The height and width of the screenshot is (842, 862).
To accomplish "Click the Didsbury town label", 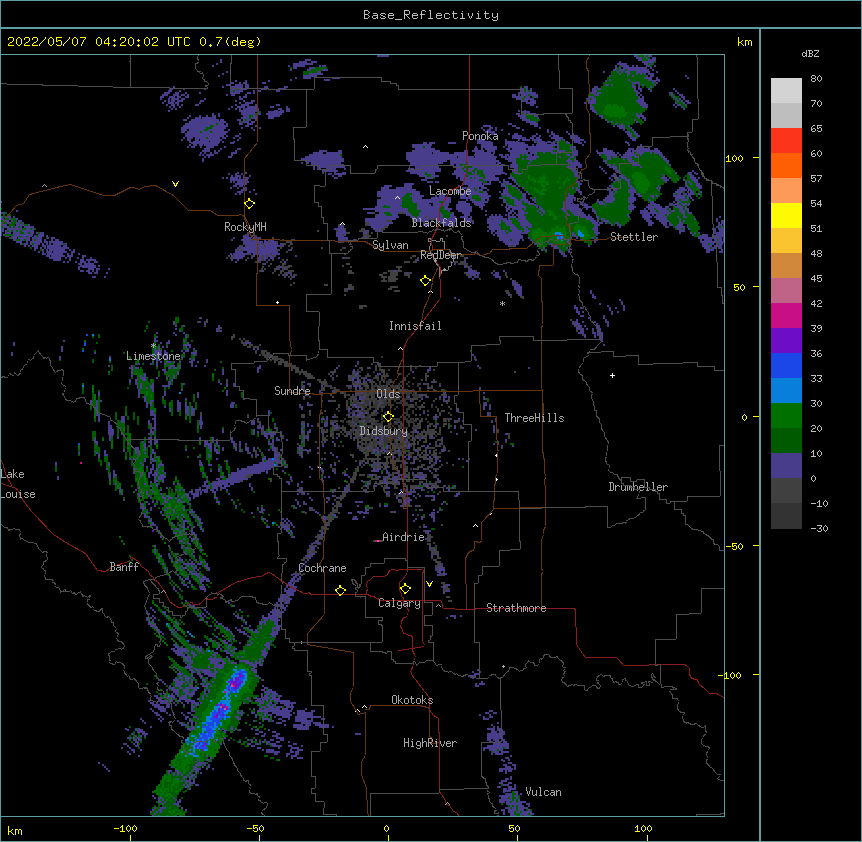I will pos(384,431).
